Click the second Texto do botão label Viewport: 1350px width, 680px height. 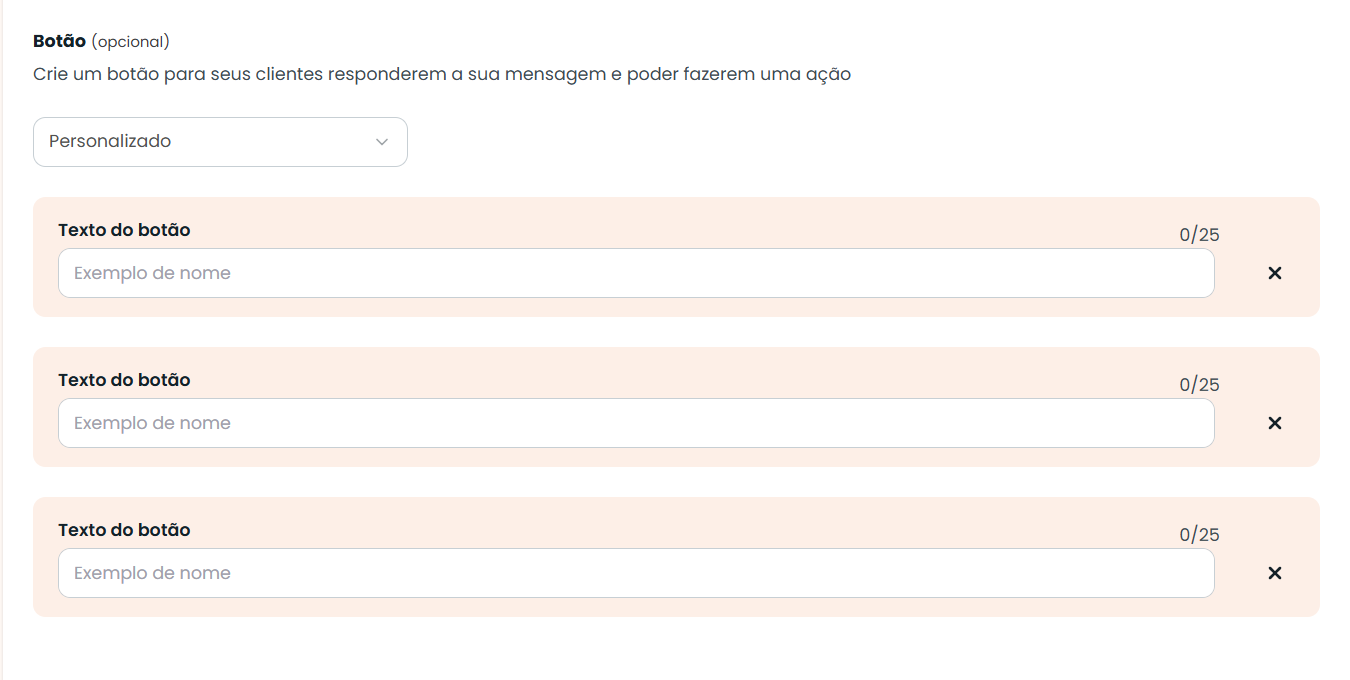(x=124, y=380)
